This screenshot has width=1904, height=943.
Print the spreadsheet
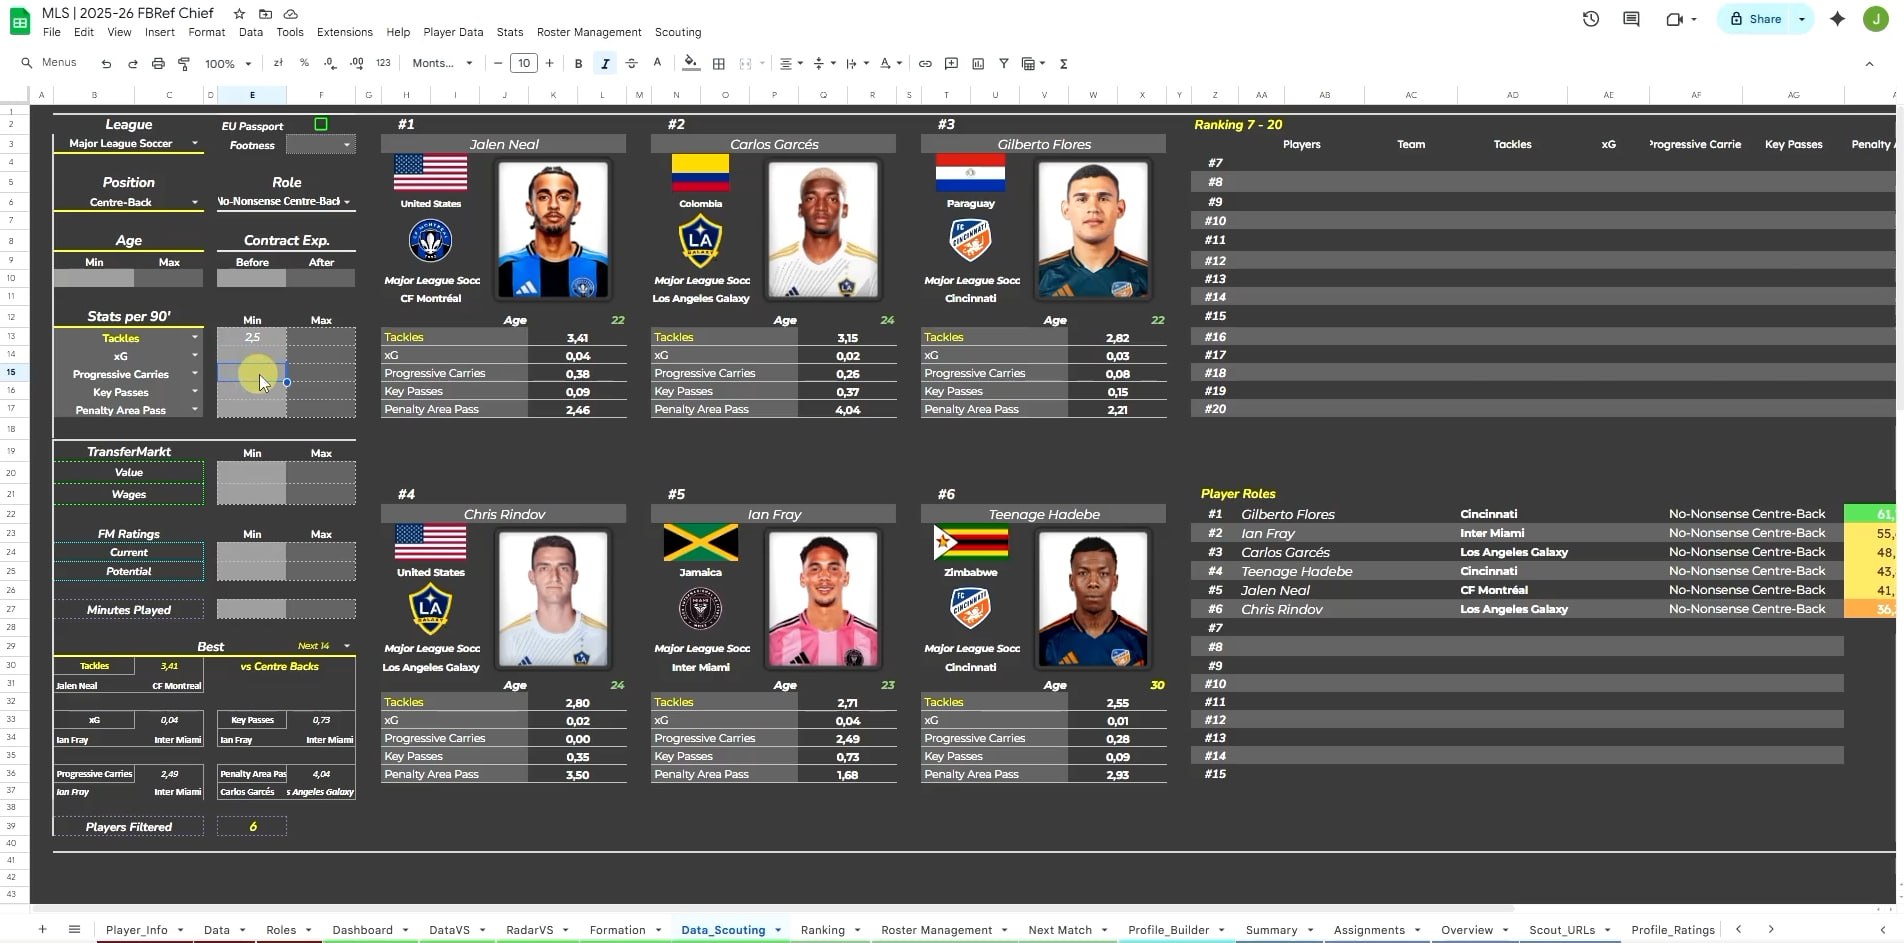coord(158,63)
